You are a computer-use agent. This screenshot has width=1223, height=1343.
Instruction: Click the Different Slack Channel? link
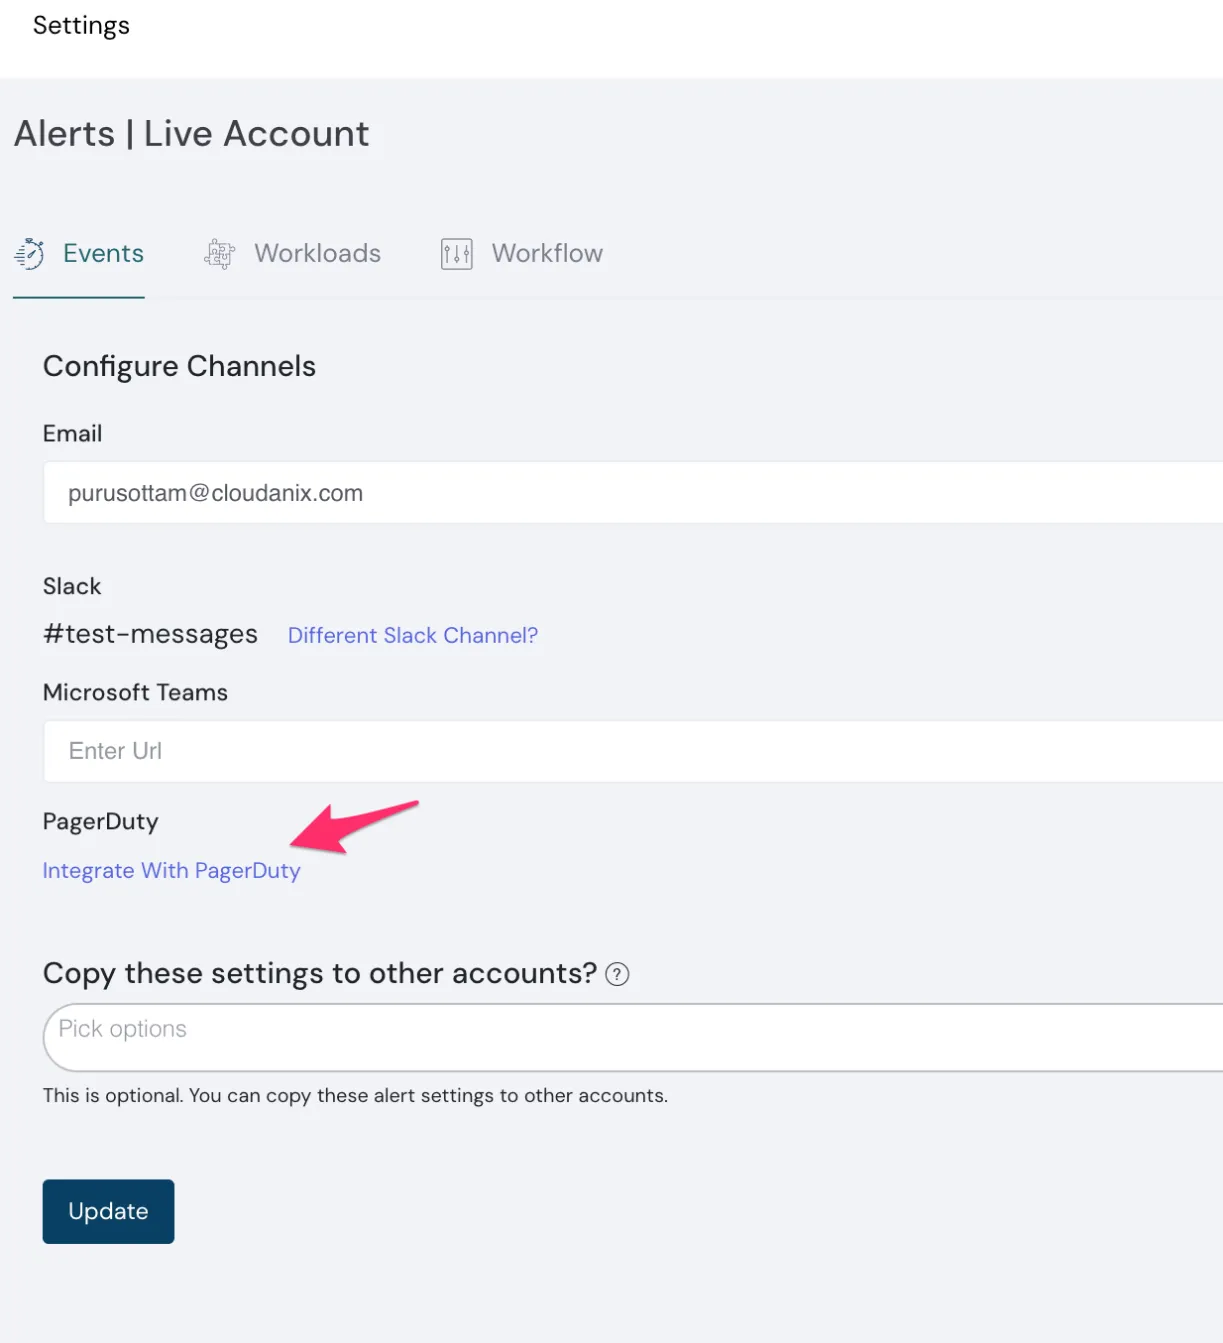coord(413,636)
